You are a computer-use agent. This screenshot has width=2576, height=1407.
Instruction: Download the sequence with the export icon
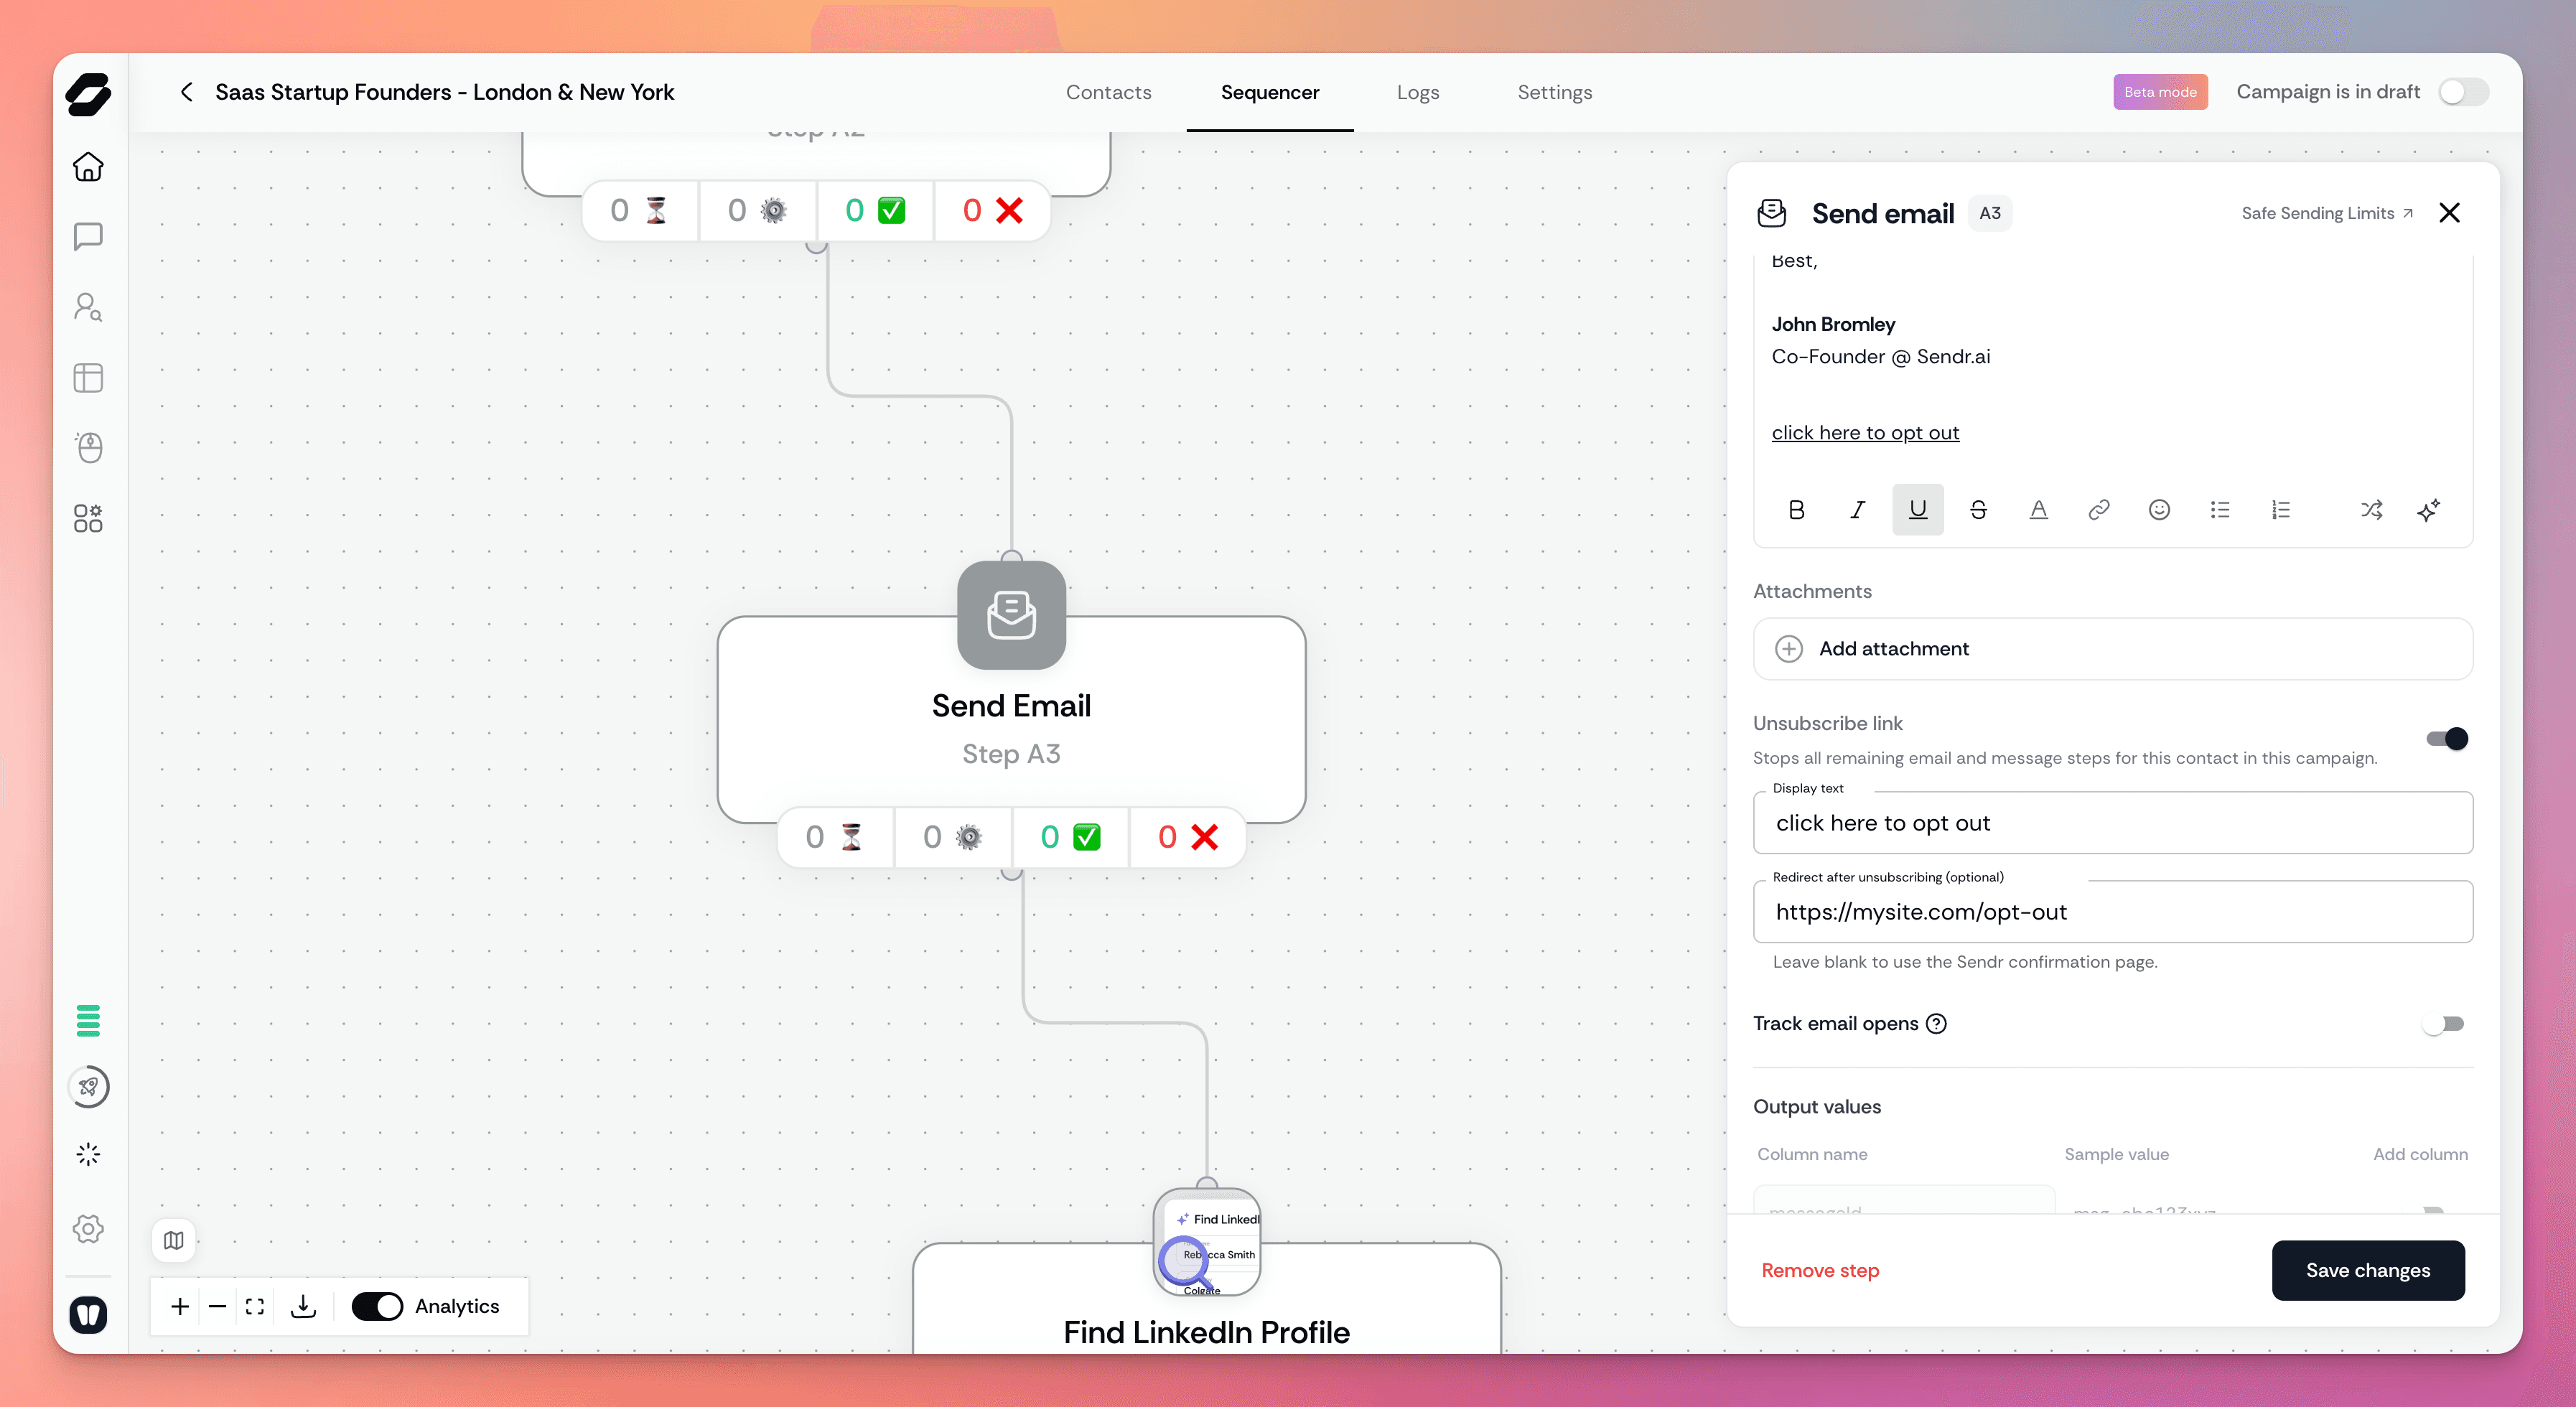click(303, 1306)
